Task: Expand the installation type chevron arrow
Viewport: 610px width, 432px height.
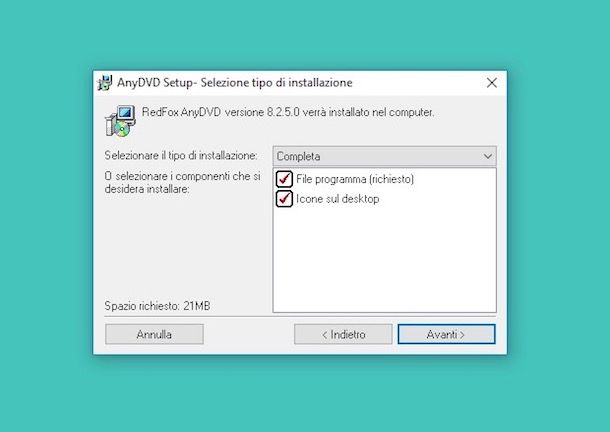Action: pyautogui.click(x=488, y=156)
